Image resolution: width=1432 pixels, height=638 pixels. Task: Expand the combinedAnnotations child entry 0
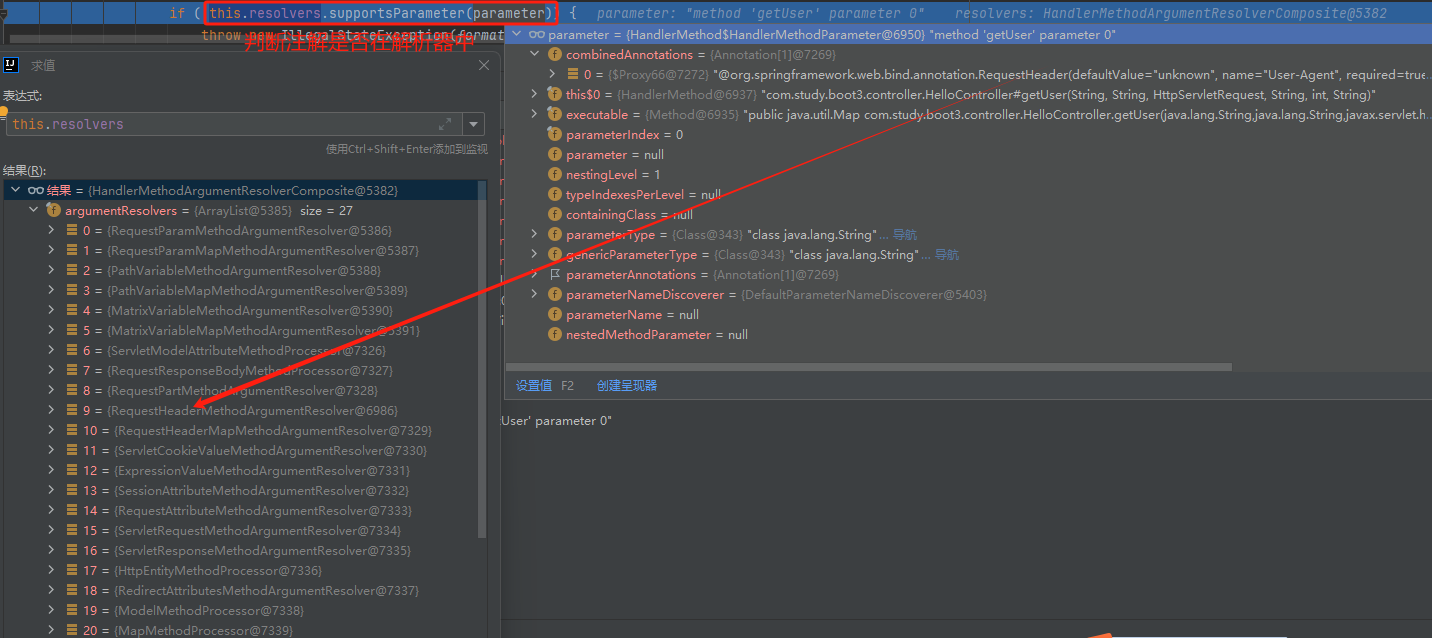[x=553, y=74]
